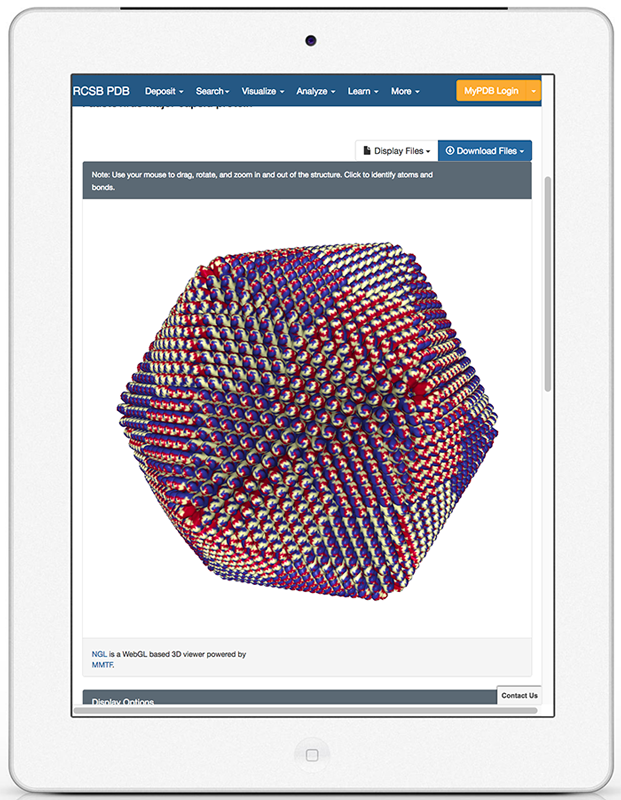
Task: Click the 3D virus capsid structure viewer
Action: pyautogui.click(x=307, y=418)
